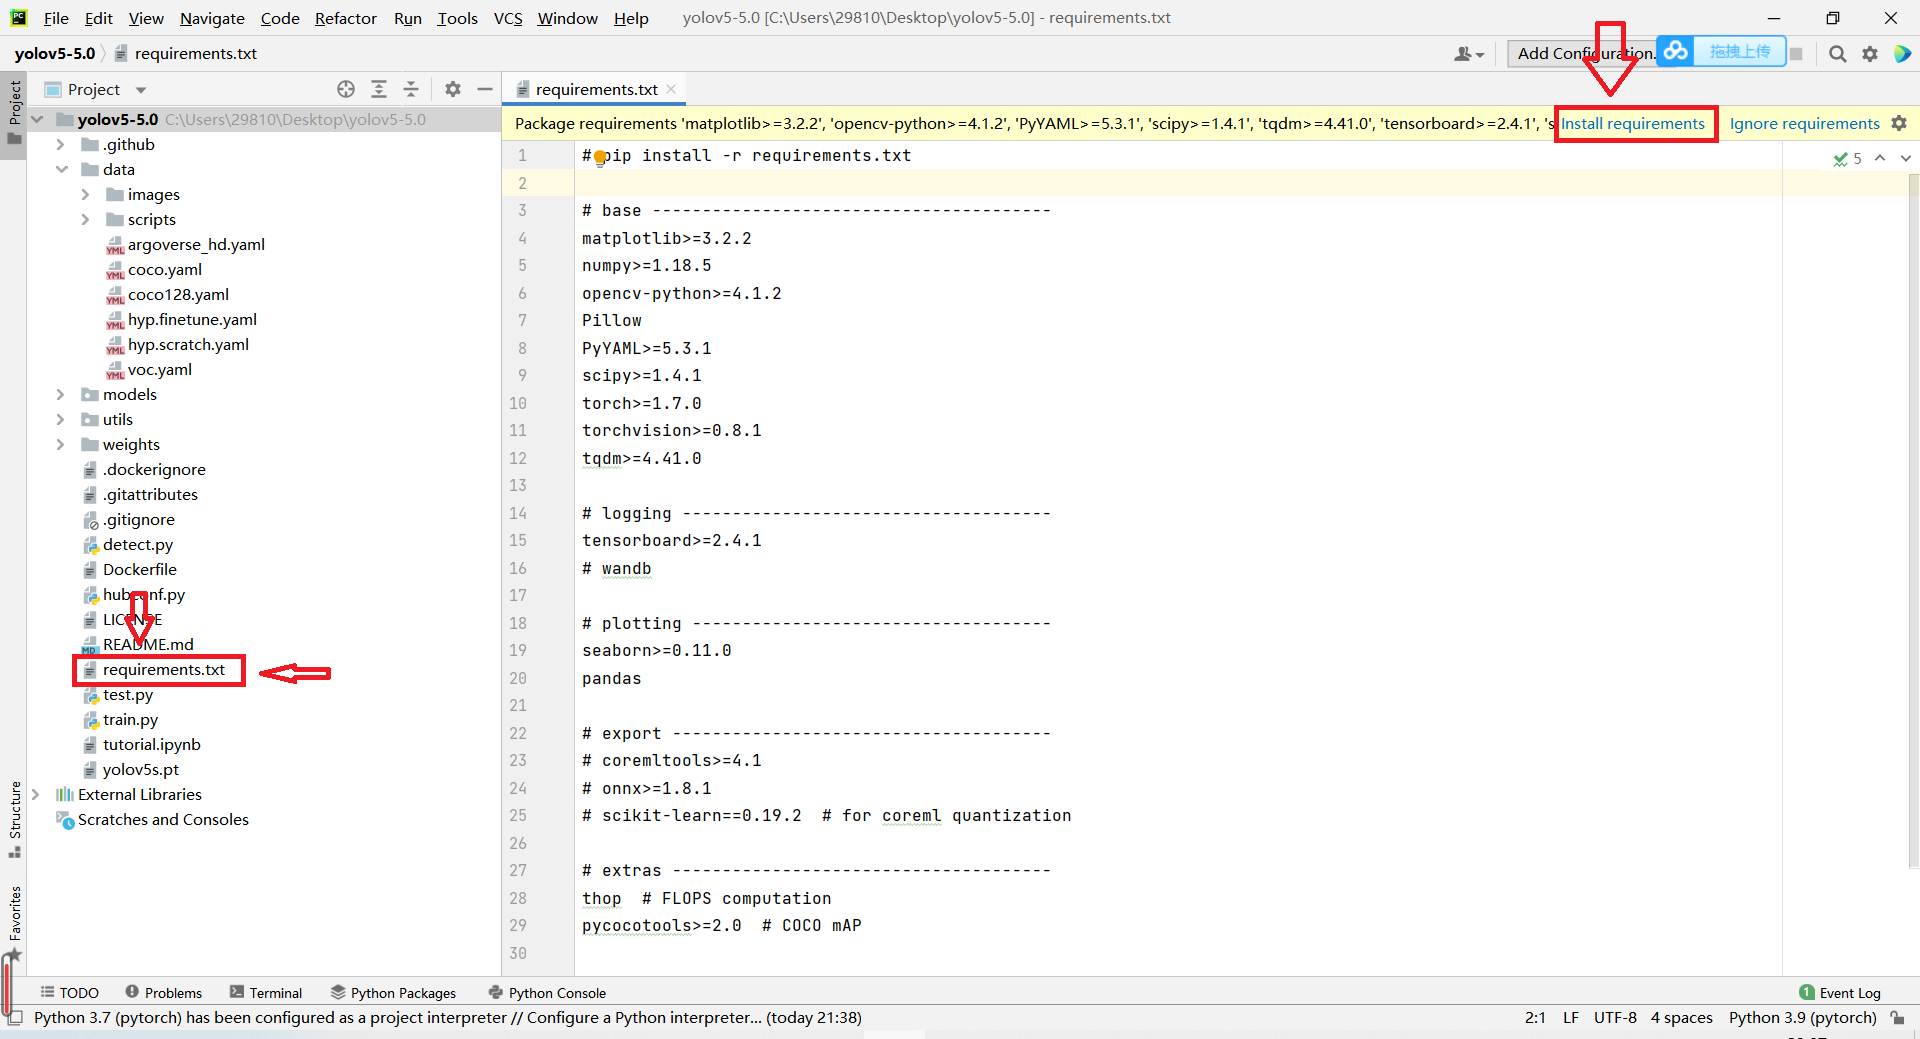Open the File menu
1920x1039 pixels.
[56, 18]
